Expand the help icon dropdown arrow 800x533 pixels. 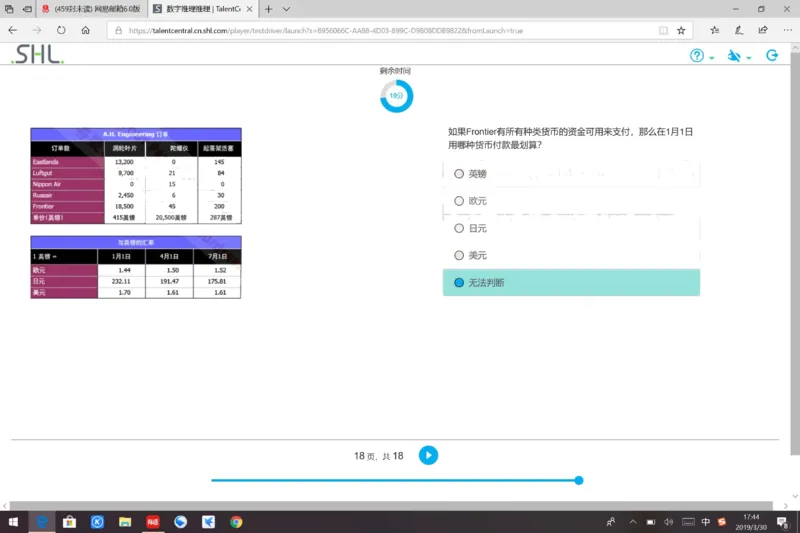click(x=711, y=58)
